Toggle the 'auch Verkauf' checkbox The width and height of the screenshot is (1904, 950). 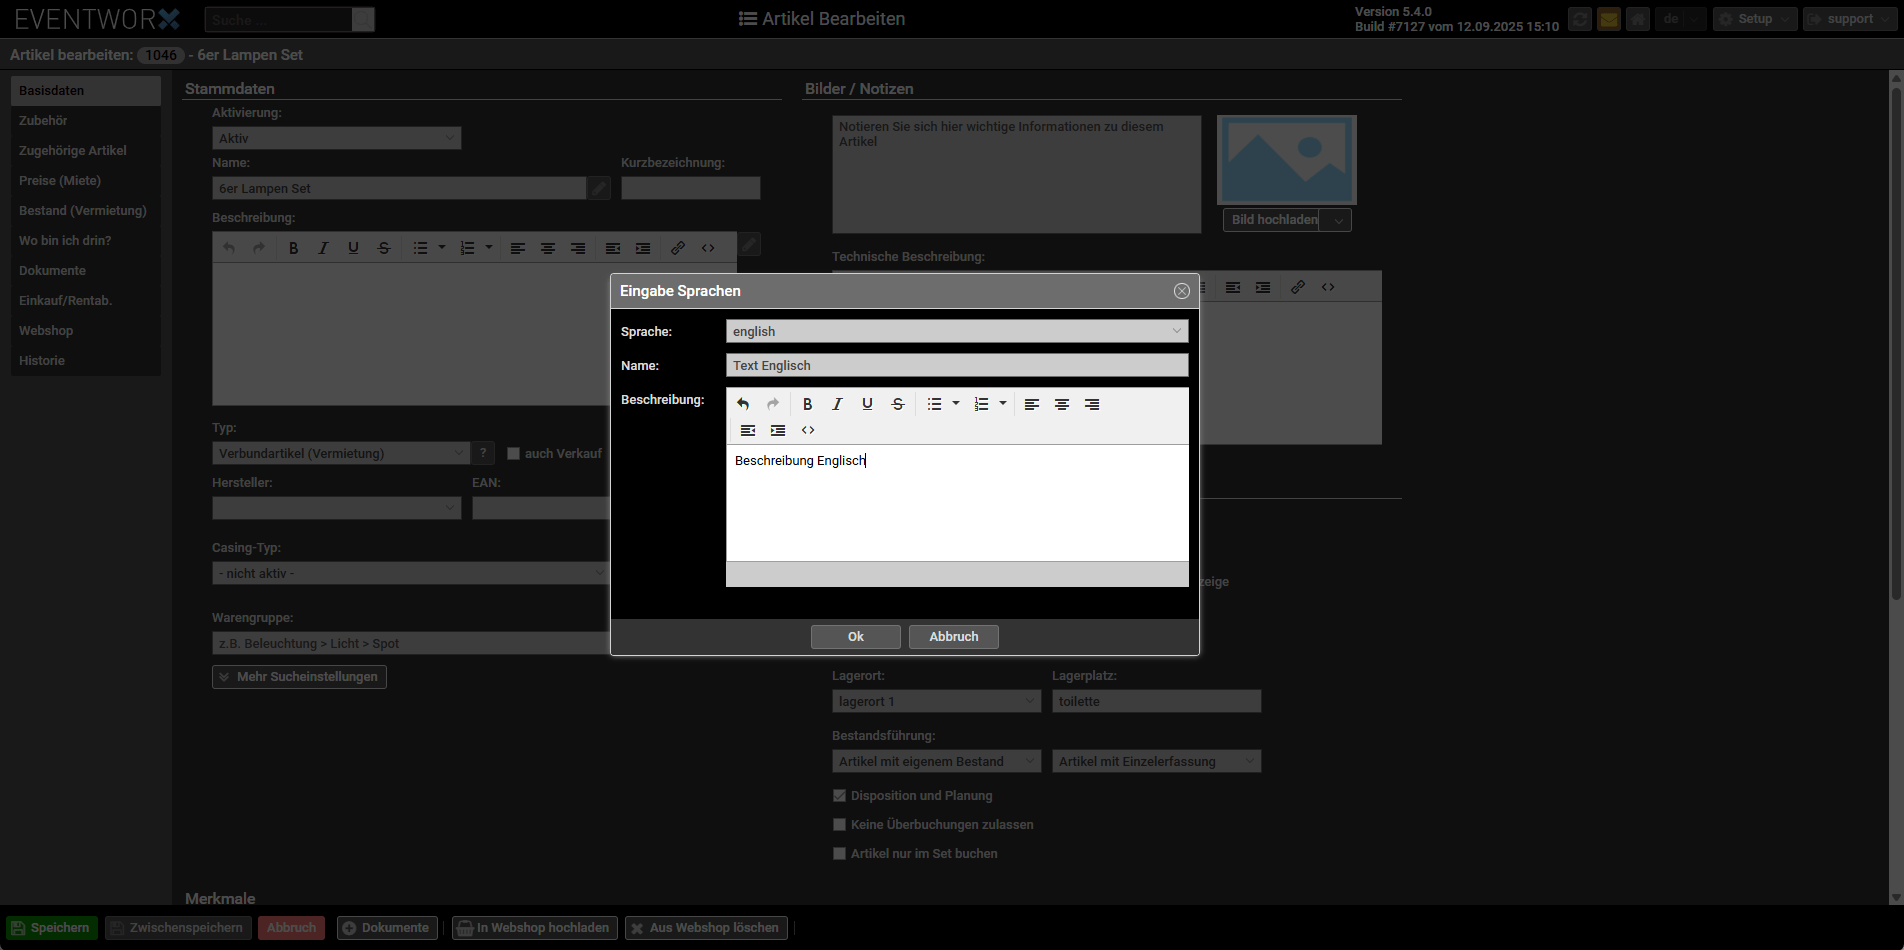[x=514, y=454]
